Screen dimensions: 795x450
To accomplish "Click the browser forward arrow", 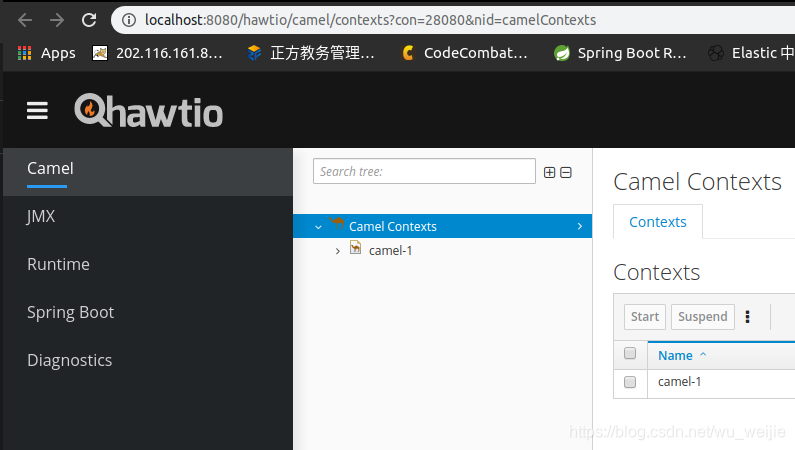I will click(x=57, y=20).
